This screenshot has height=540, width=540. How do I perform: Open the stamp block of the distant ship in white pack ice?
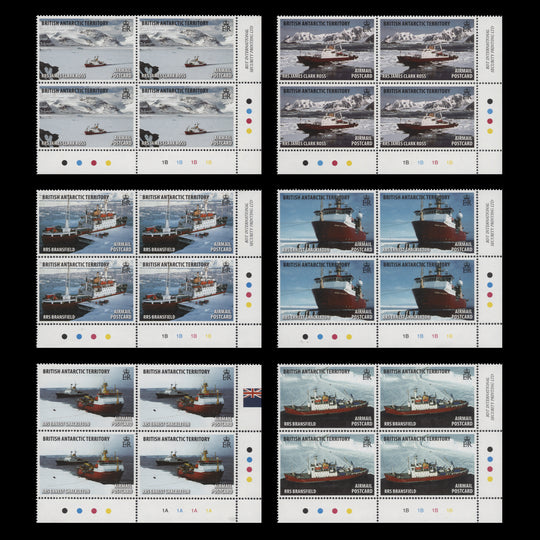pyautogui.click(x=149, y=95)
